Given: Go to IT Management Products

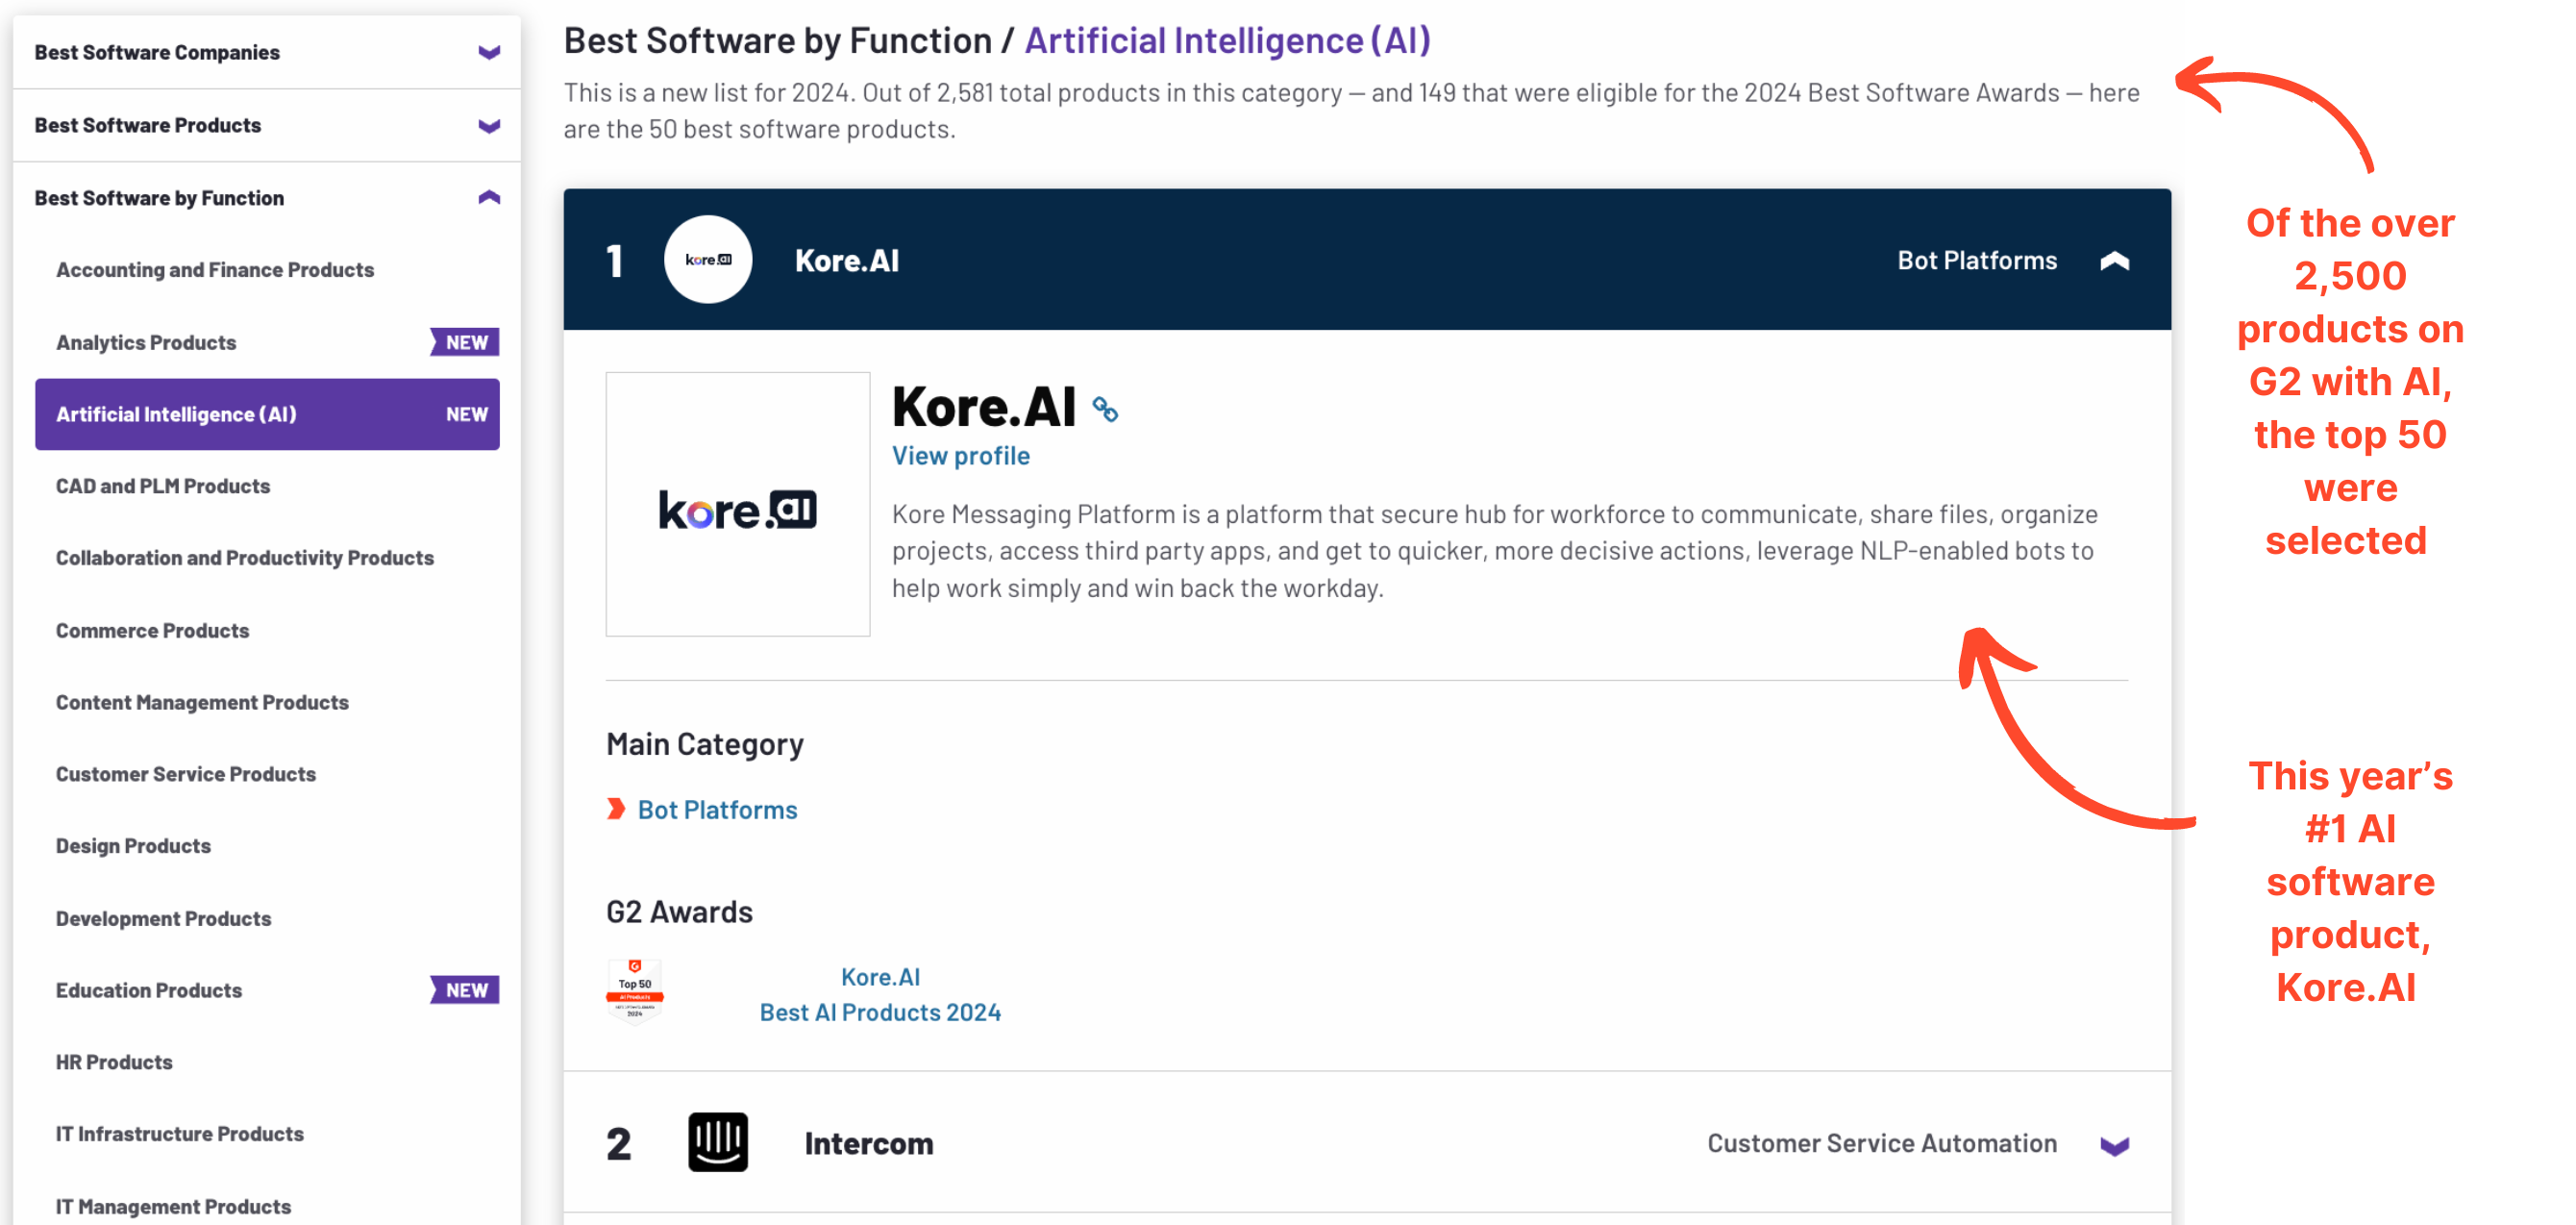Looking at the screenshot, I should [173, 1206].
